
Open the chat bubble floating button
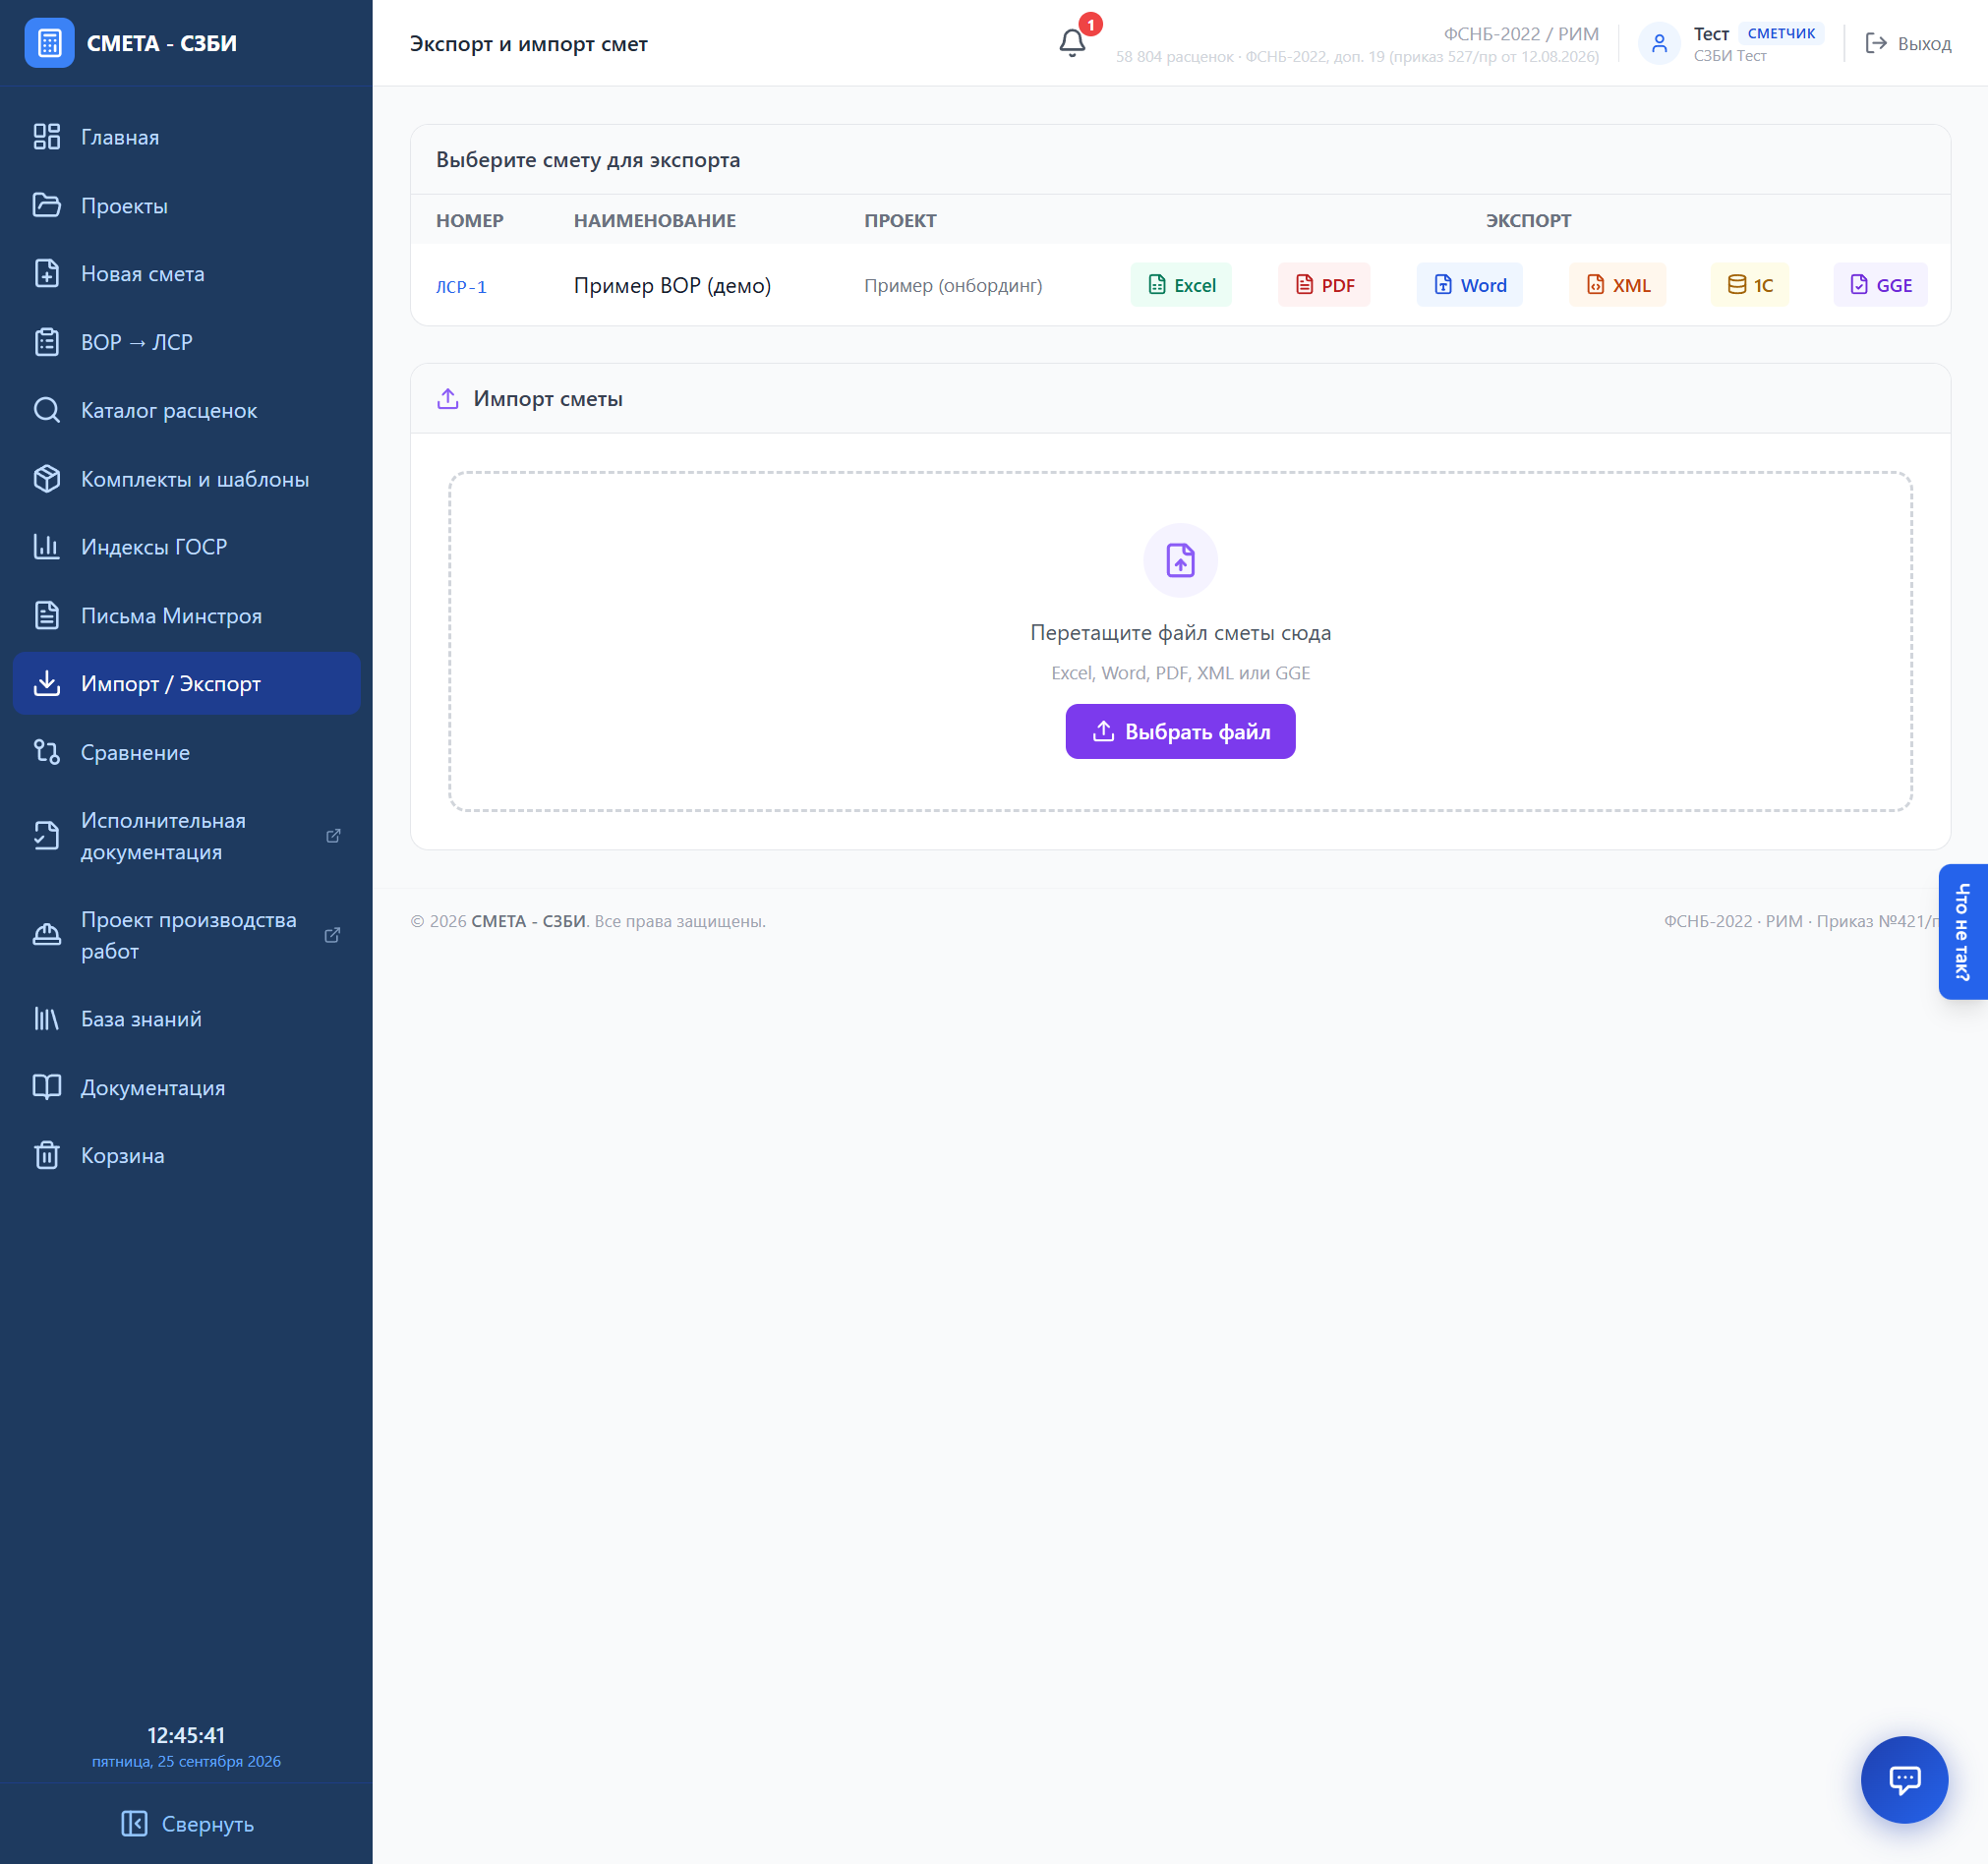pyautogui.click(x=1904, y=1779)
